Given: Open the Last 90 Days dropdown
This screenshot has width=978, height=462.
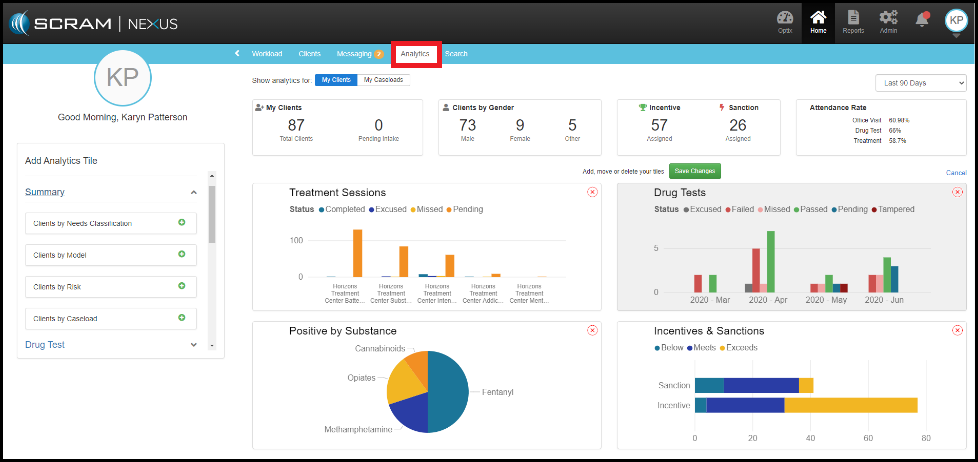Looking at the screenshot, I should [920, 82].
